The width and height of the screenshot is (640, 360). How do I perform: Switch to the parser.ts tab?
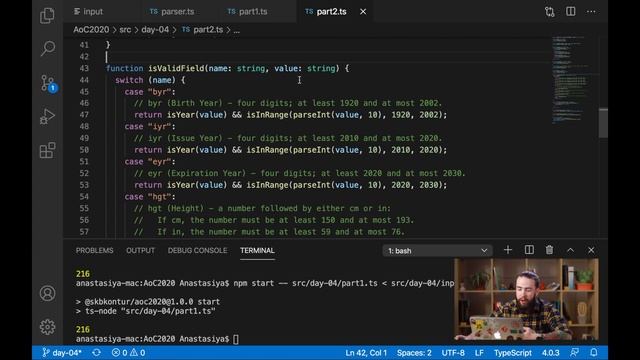[x=172, y=12]
